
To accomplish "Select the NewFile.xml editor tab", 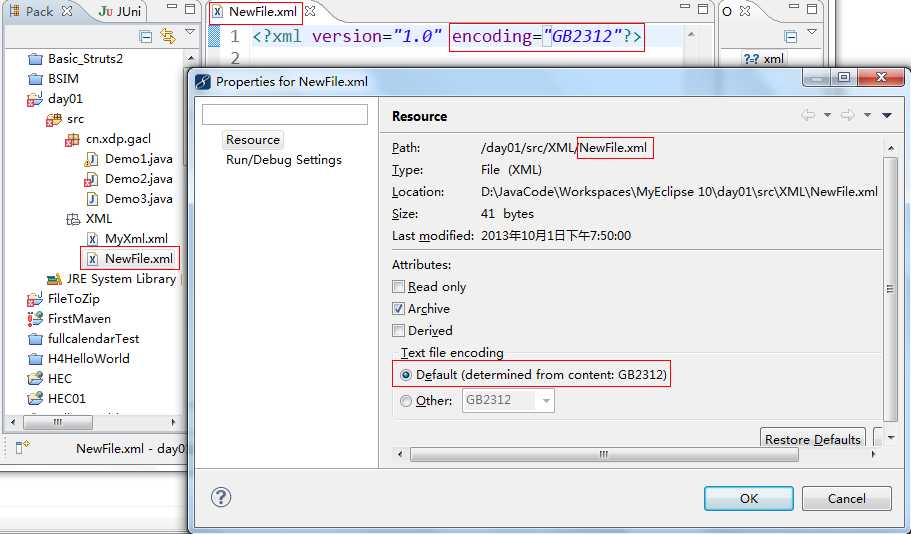I will (x=256, y=12).
